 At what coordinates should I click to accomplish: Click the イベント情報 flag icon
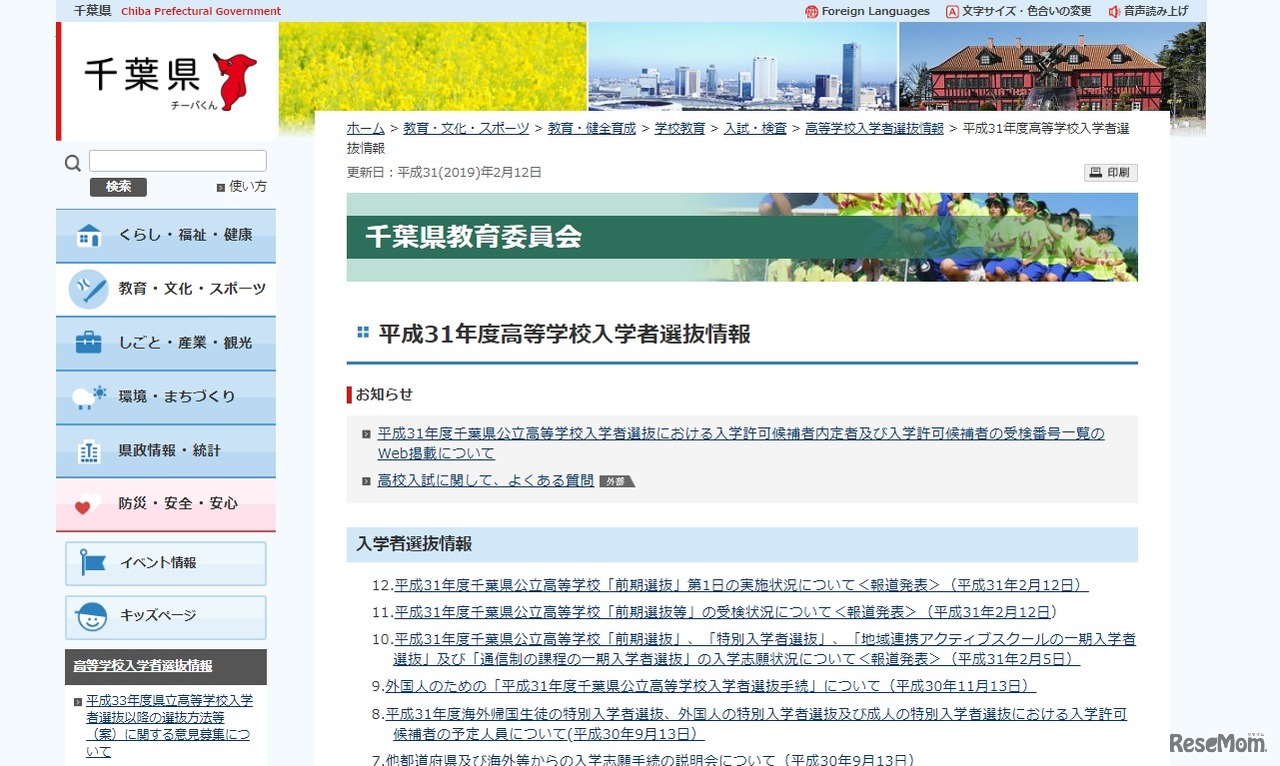click(90, 563)
